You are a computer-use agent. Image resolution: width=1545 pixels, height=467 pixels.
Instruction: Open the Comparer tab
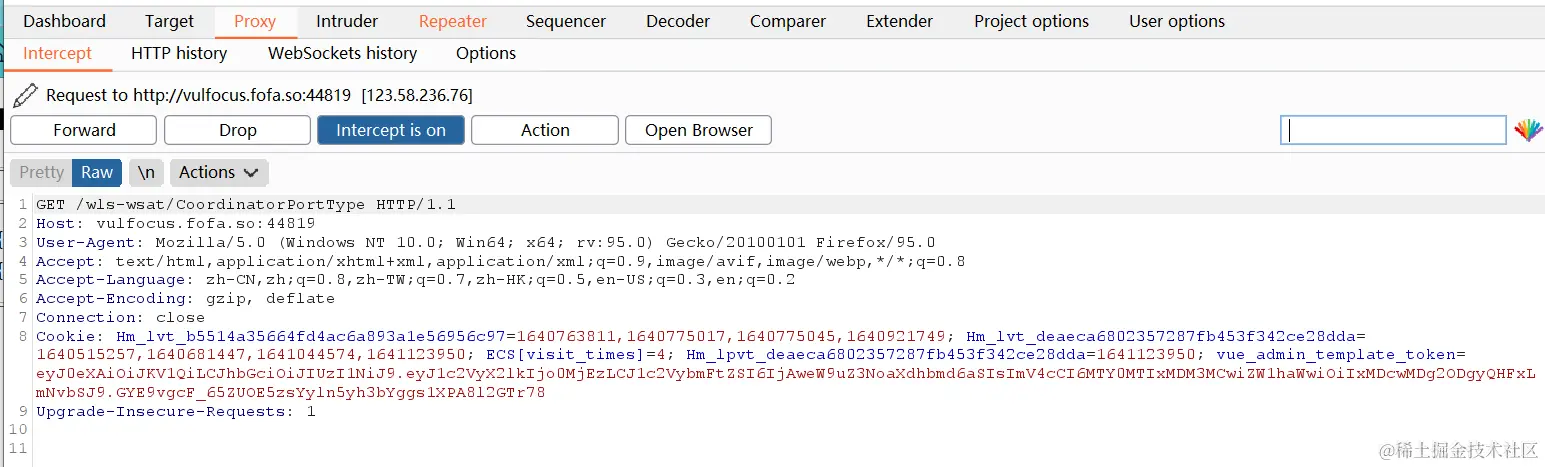coord(788,21)
